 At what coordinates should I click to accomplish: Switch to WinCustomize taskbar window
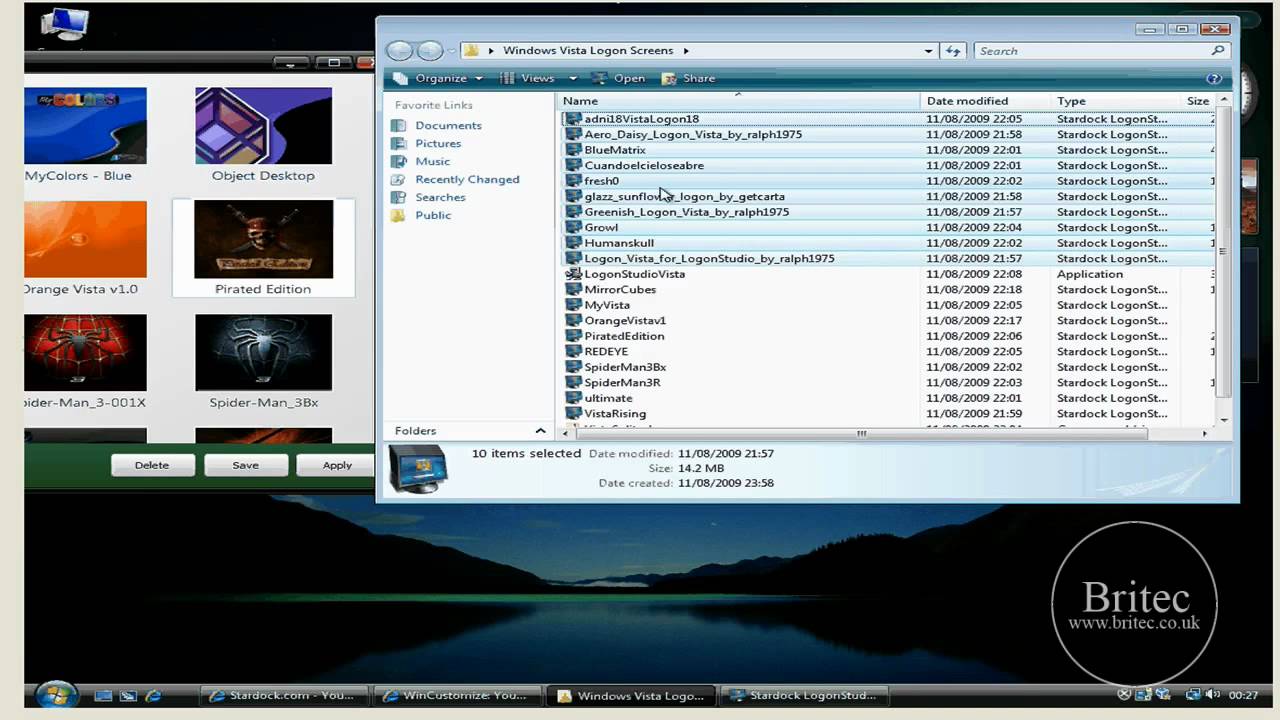457,696
